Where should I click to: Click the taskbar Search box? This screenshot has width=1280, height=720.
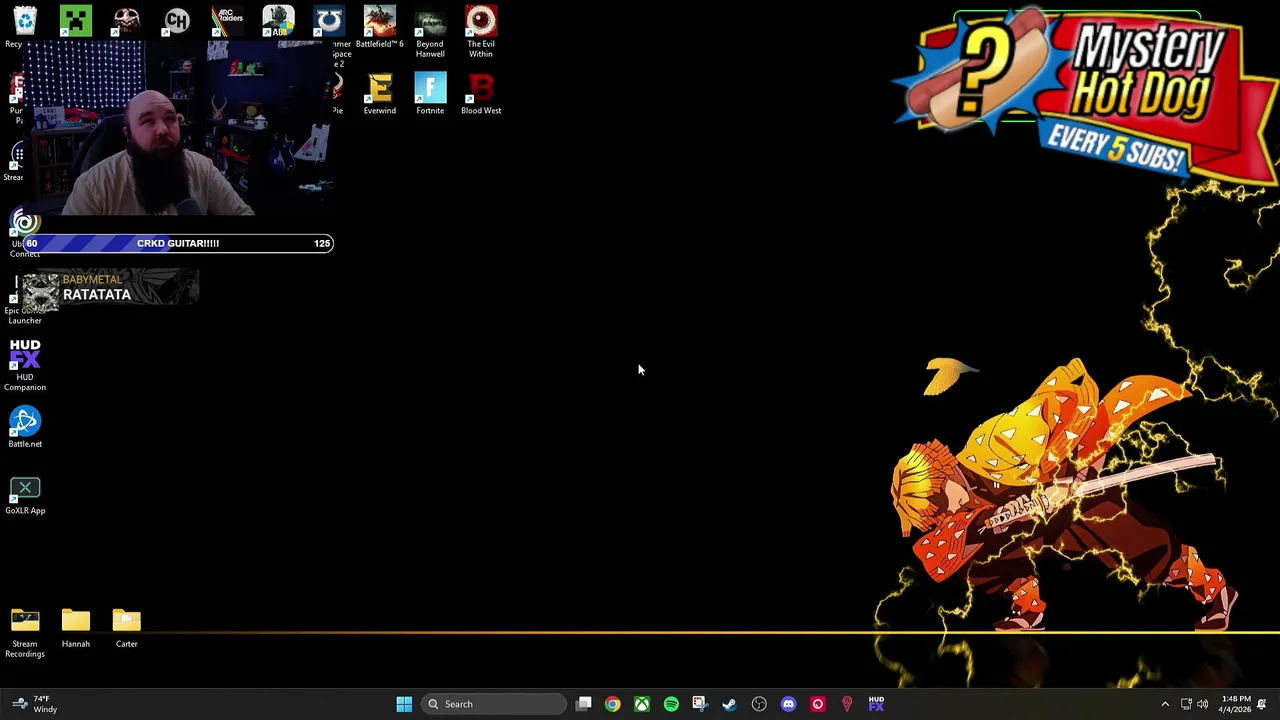[493, 704]
